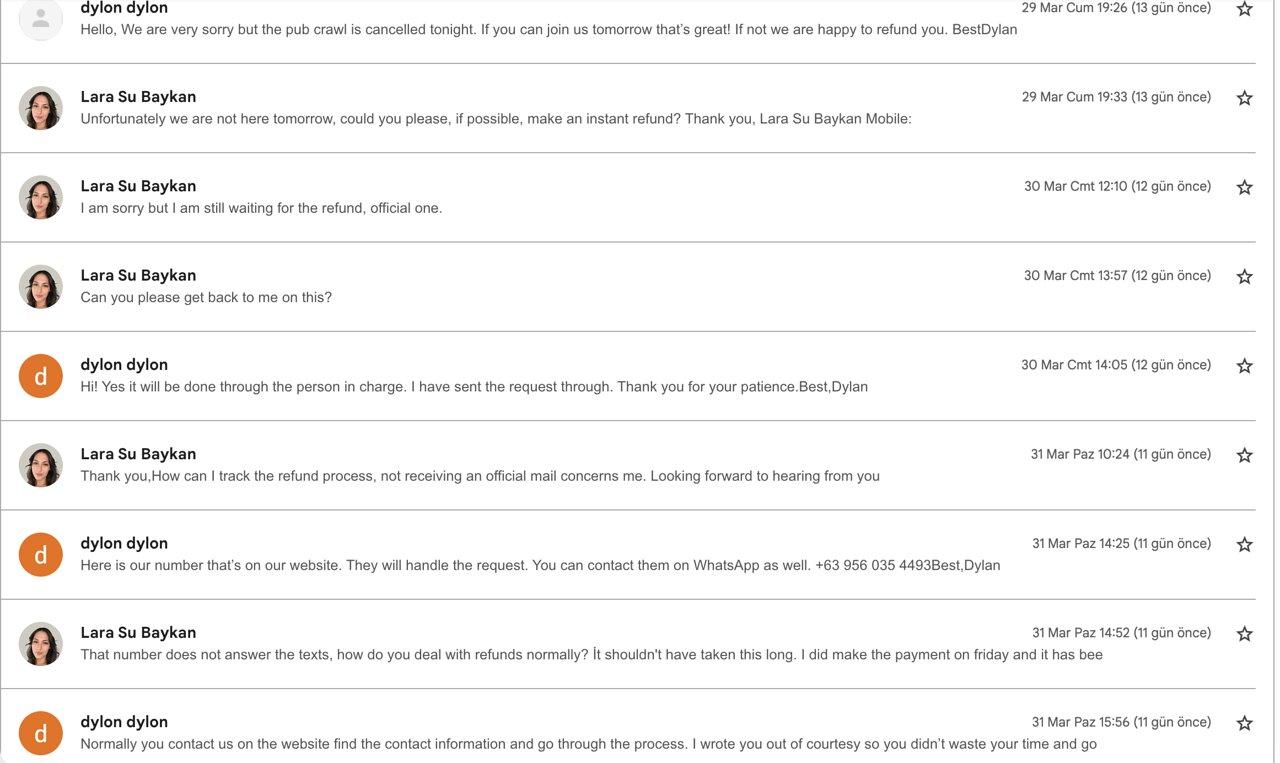1280x763 pixels.
Task: Star the 31 Mar 10:24 message
Action: (x=1244, y=455)
